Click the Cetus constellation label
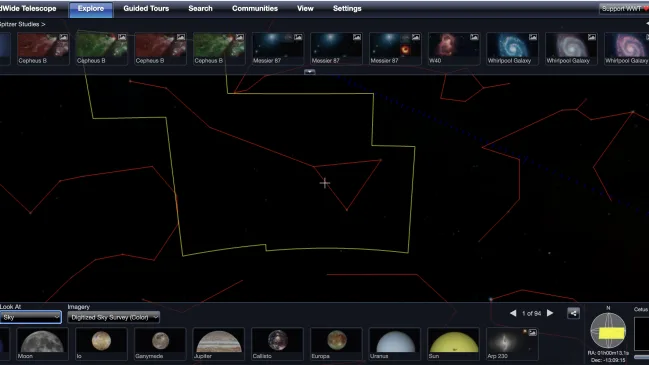649x365 pixels. [641, 310]
